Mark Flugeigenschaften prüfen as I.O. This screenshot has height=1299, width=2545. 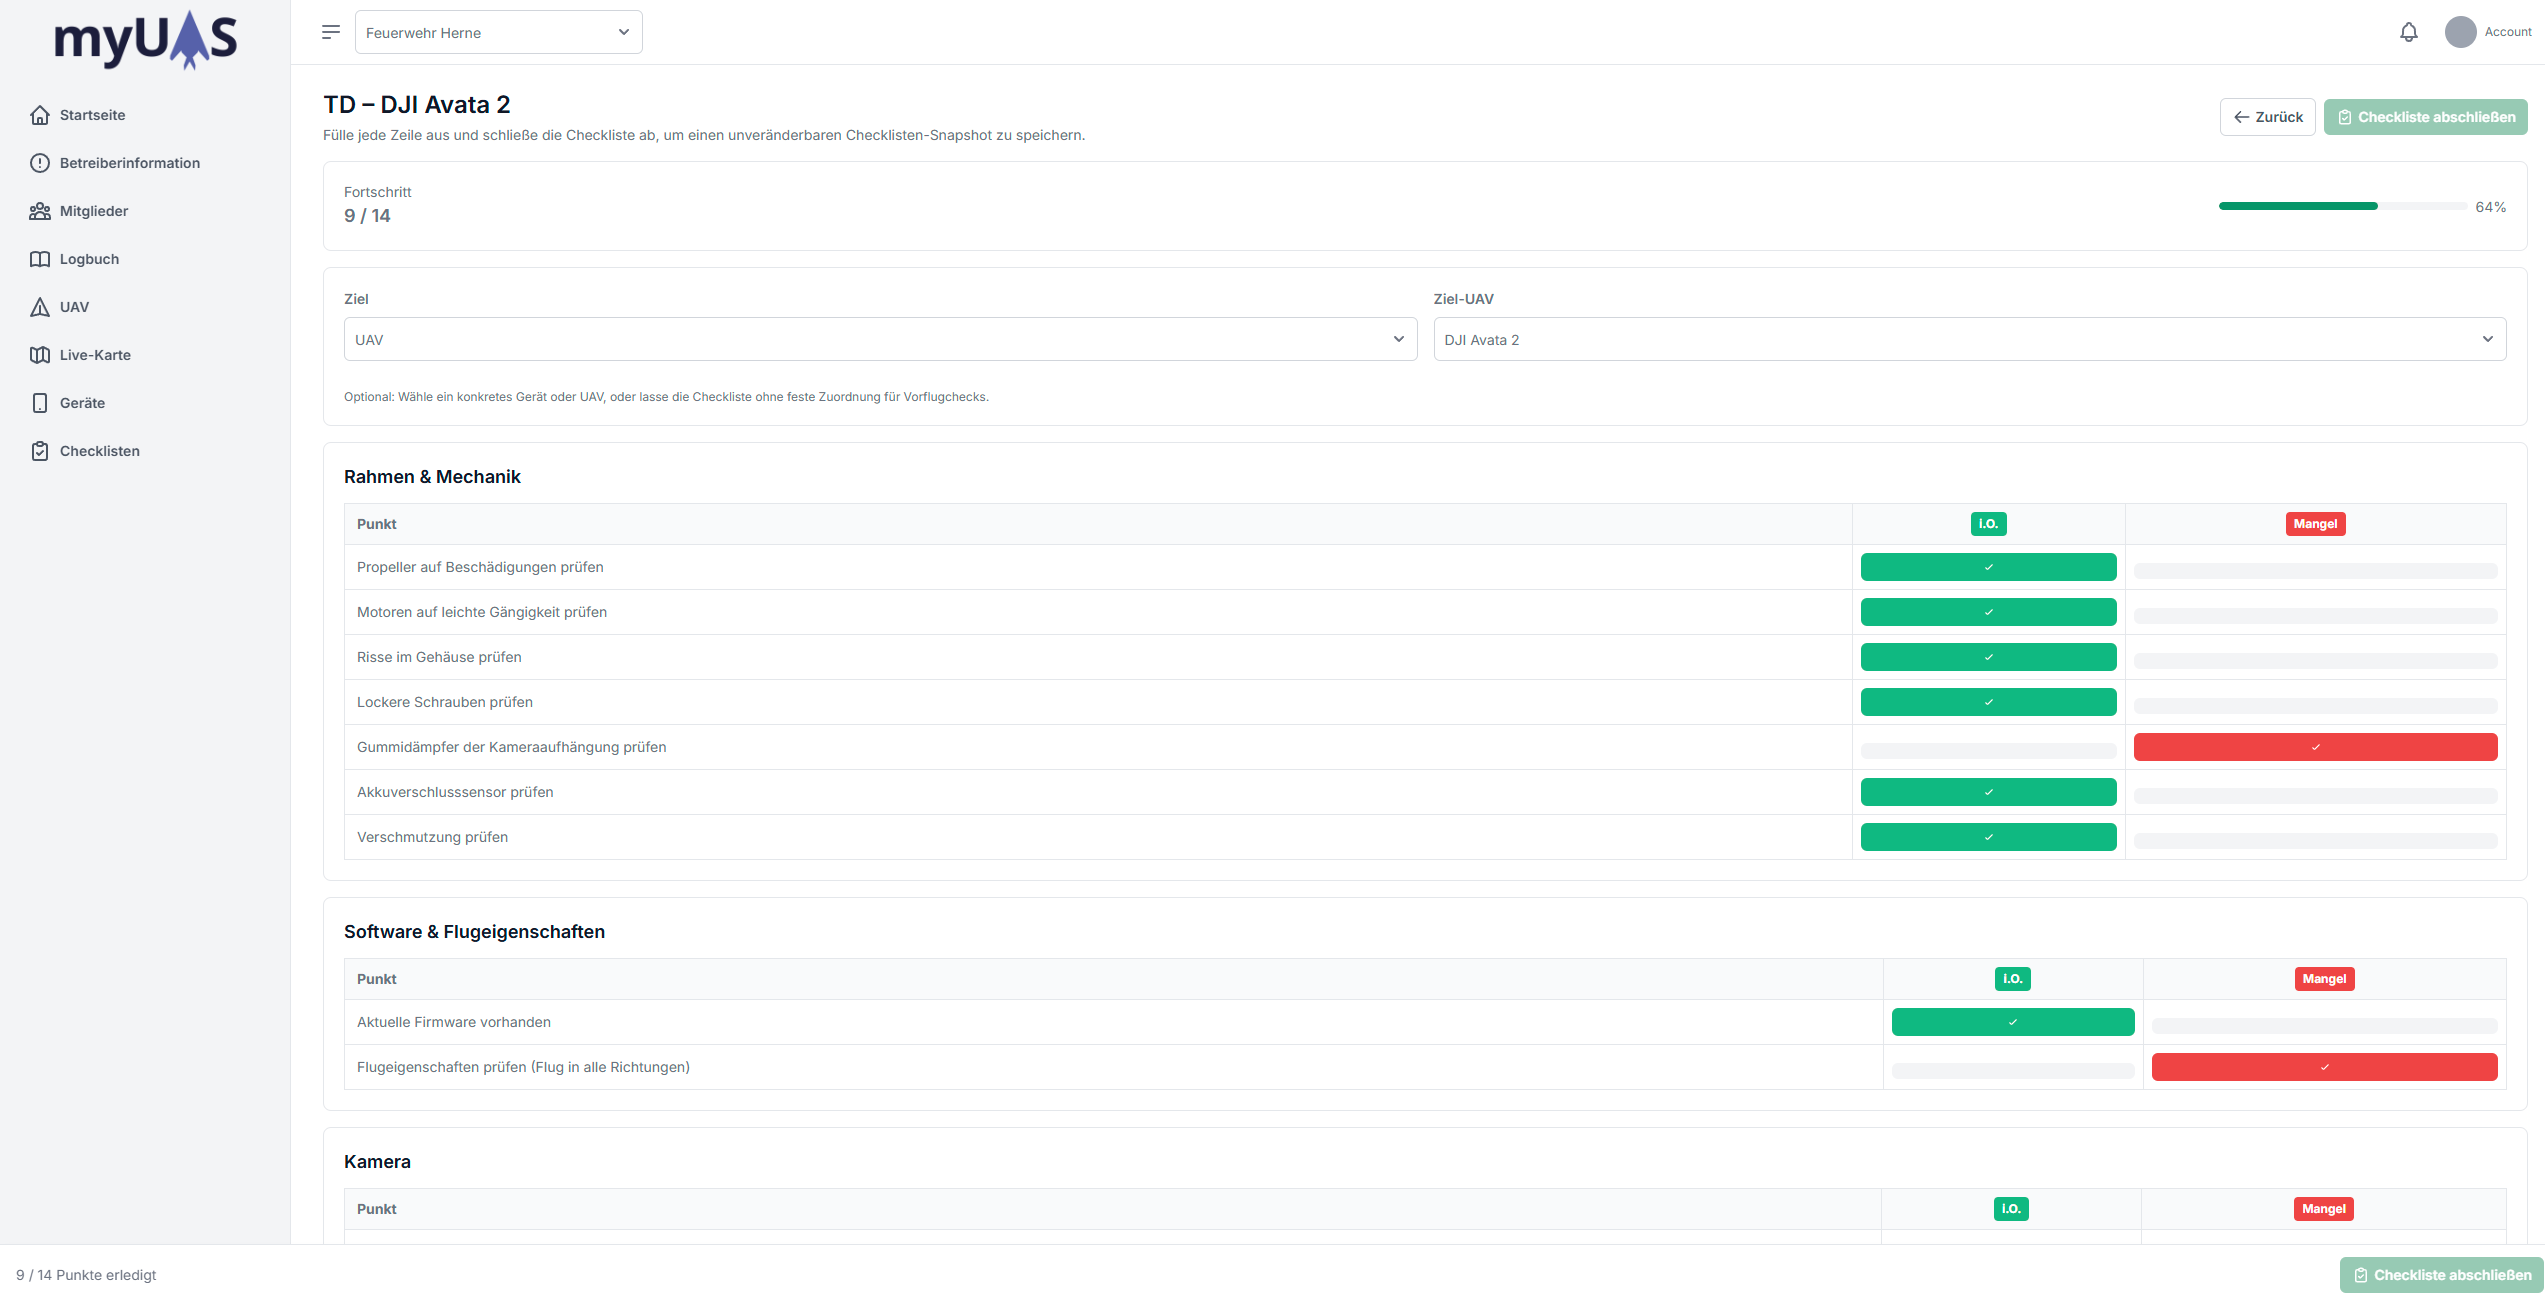coord(2012,1070)
